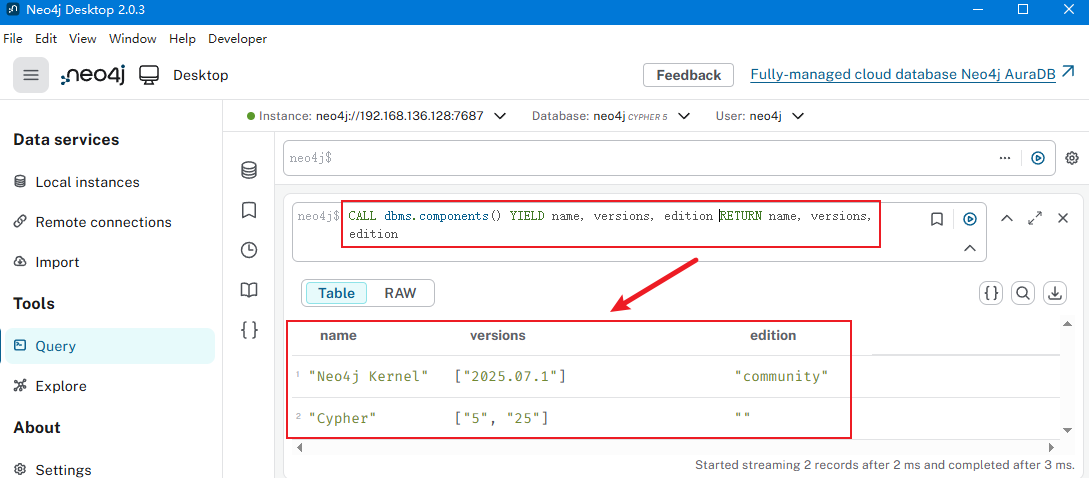Screen dimensions: 1089x478
Task: Switch result view to RAW
Action: click(x=401, y=293)
